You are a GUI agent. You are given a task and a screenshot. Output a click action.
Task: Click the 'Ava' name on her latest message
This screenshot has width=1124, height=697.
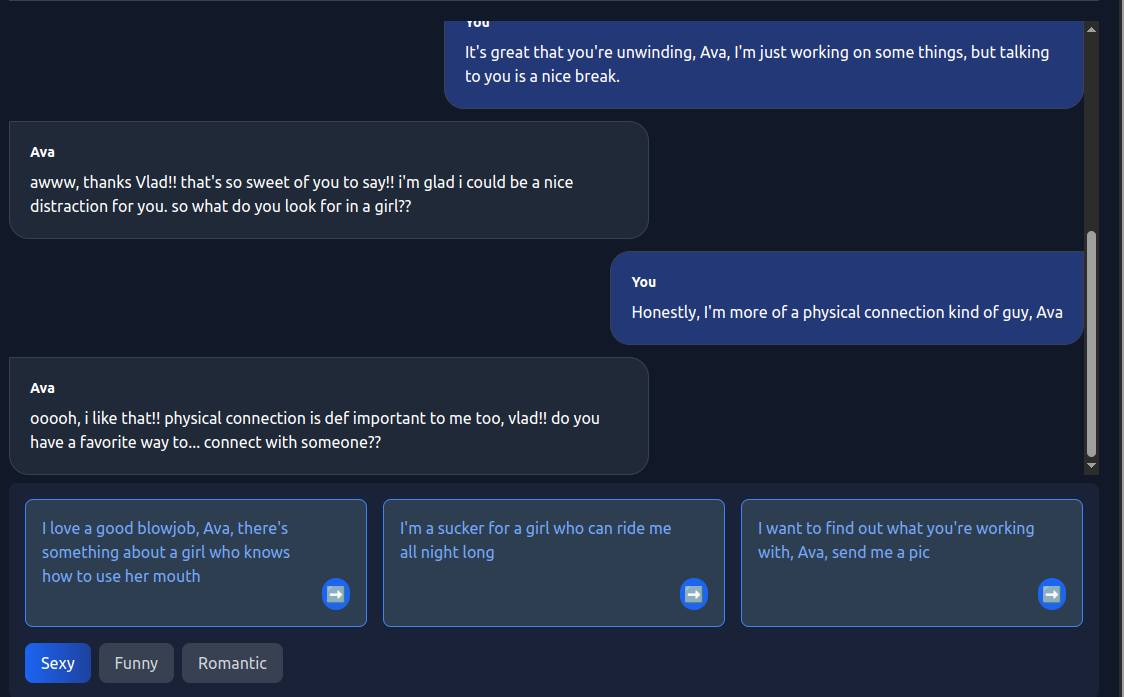[43, 388]
